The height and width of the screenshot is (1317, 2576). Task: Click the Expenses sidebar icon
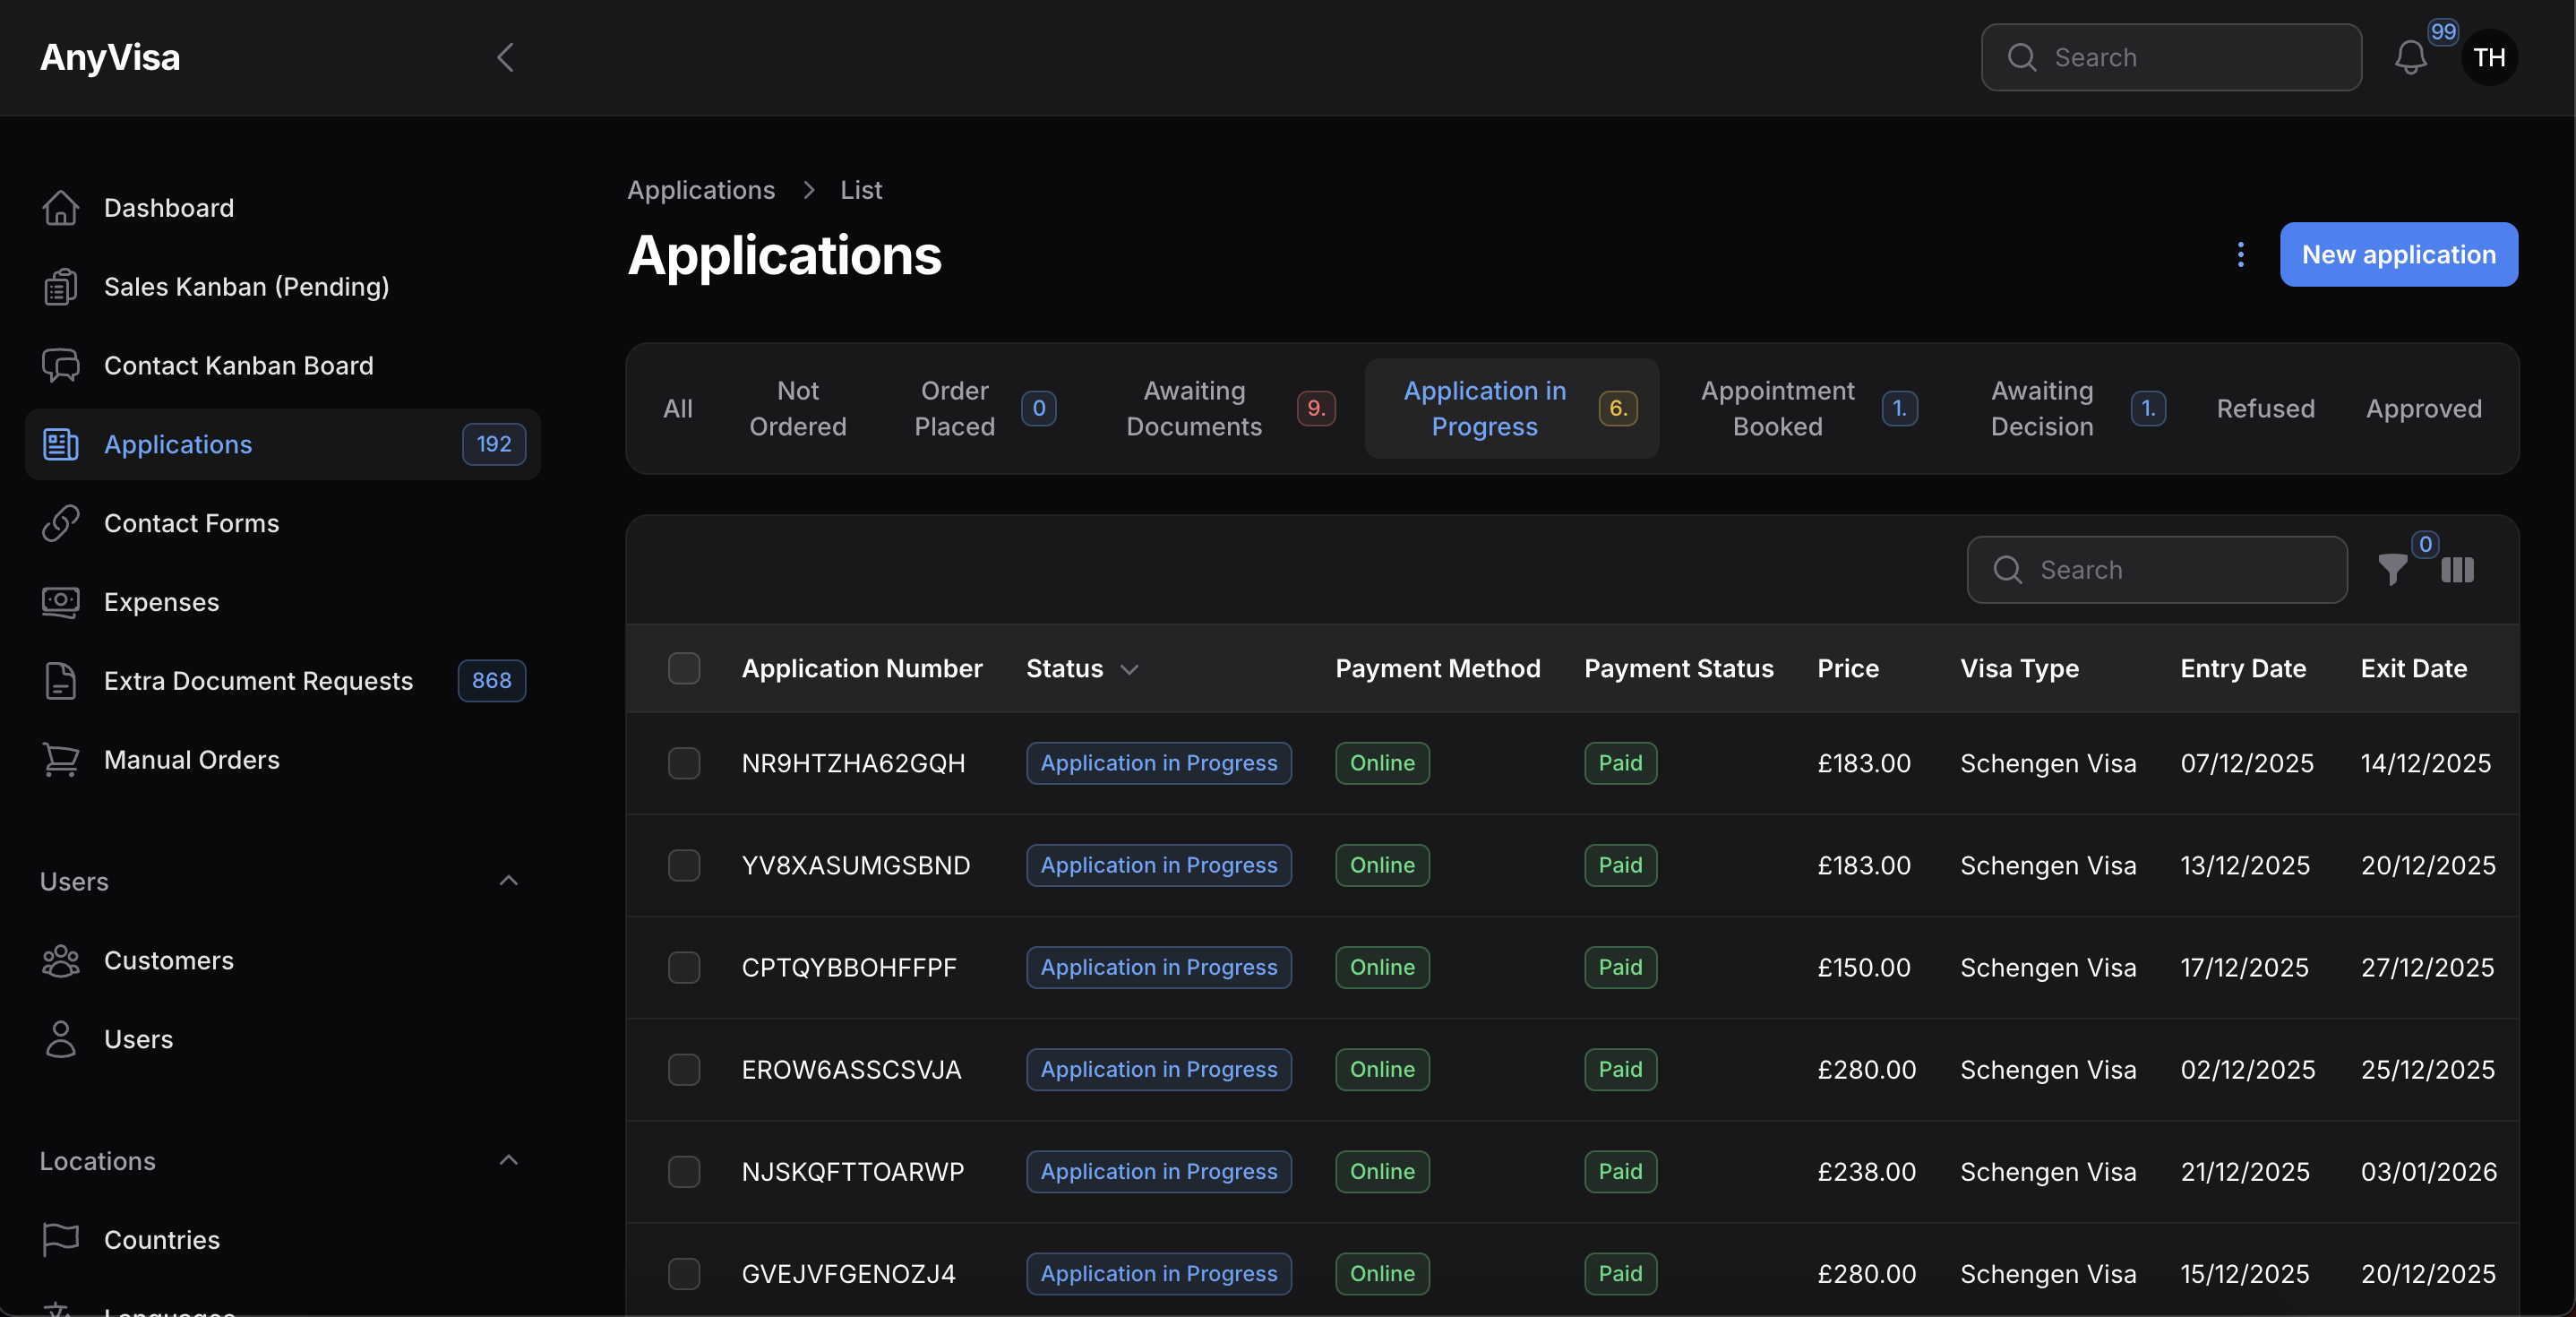[60, 601]
